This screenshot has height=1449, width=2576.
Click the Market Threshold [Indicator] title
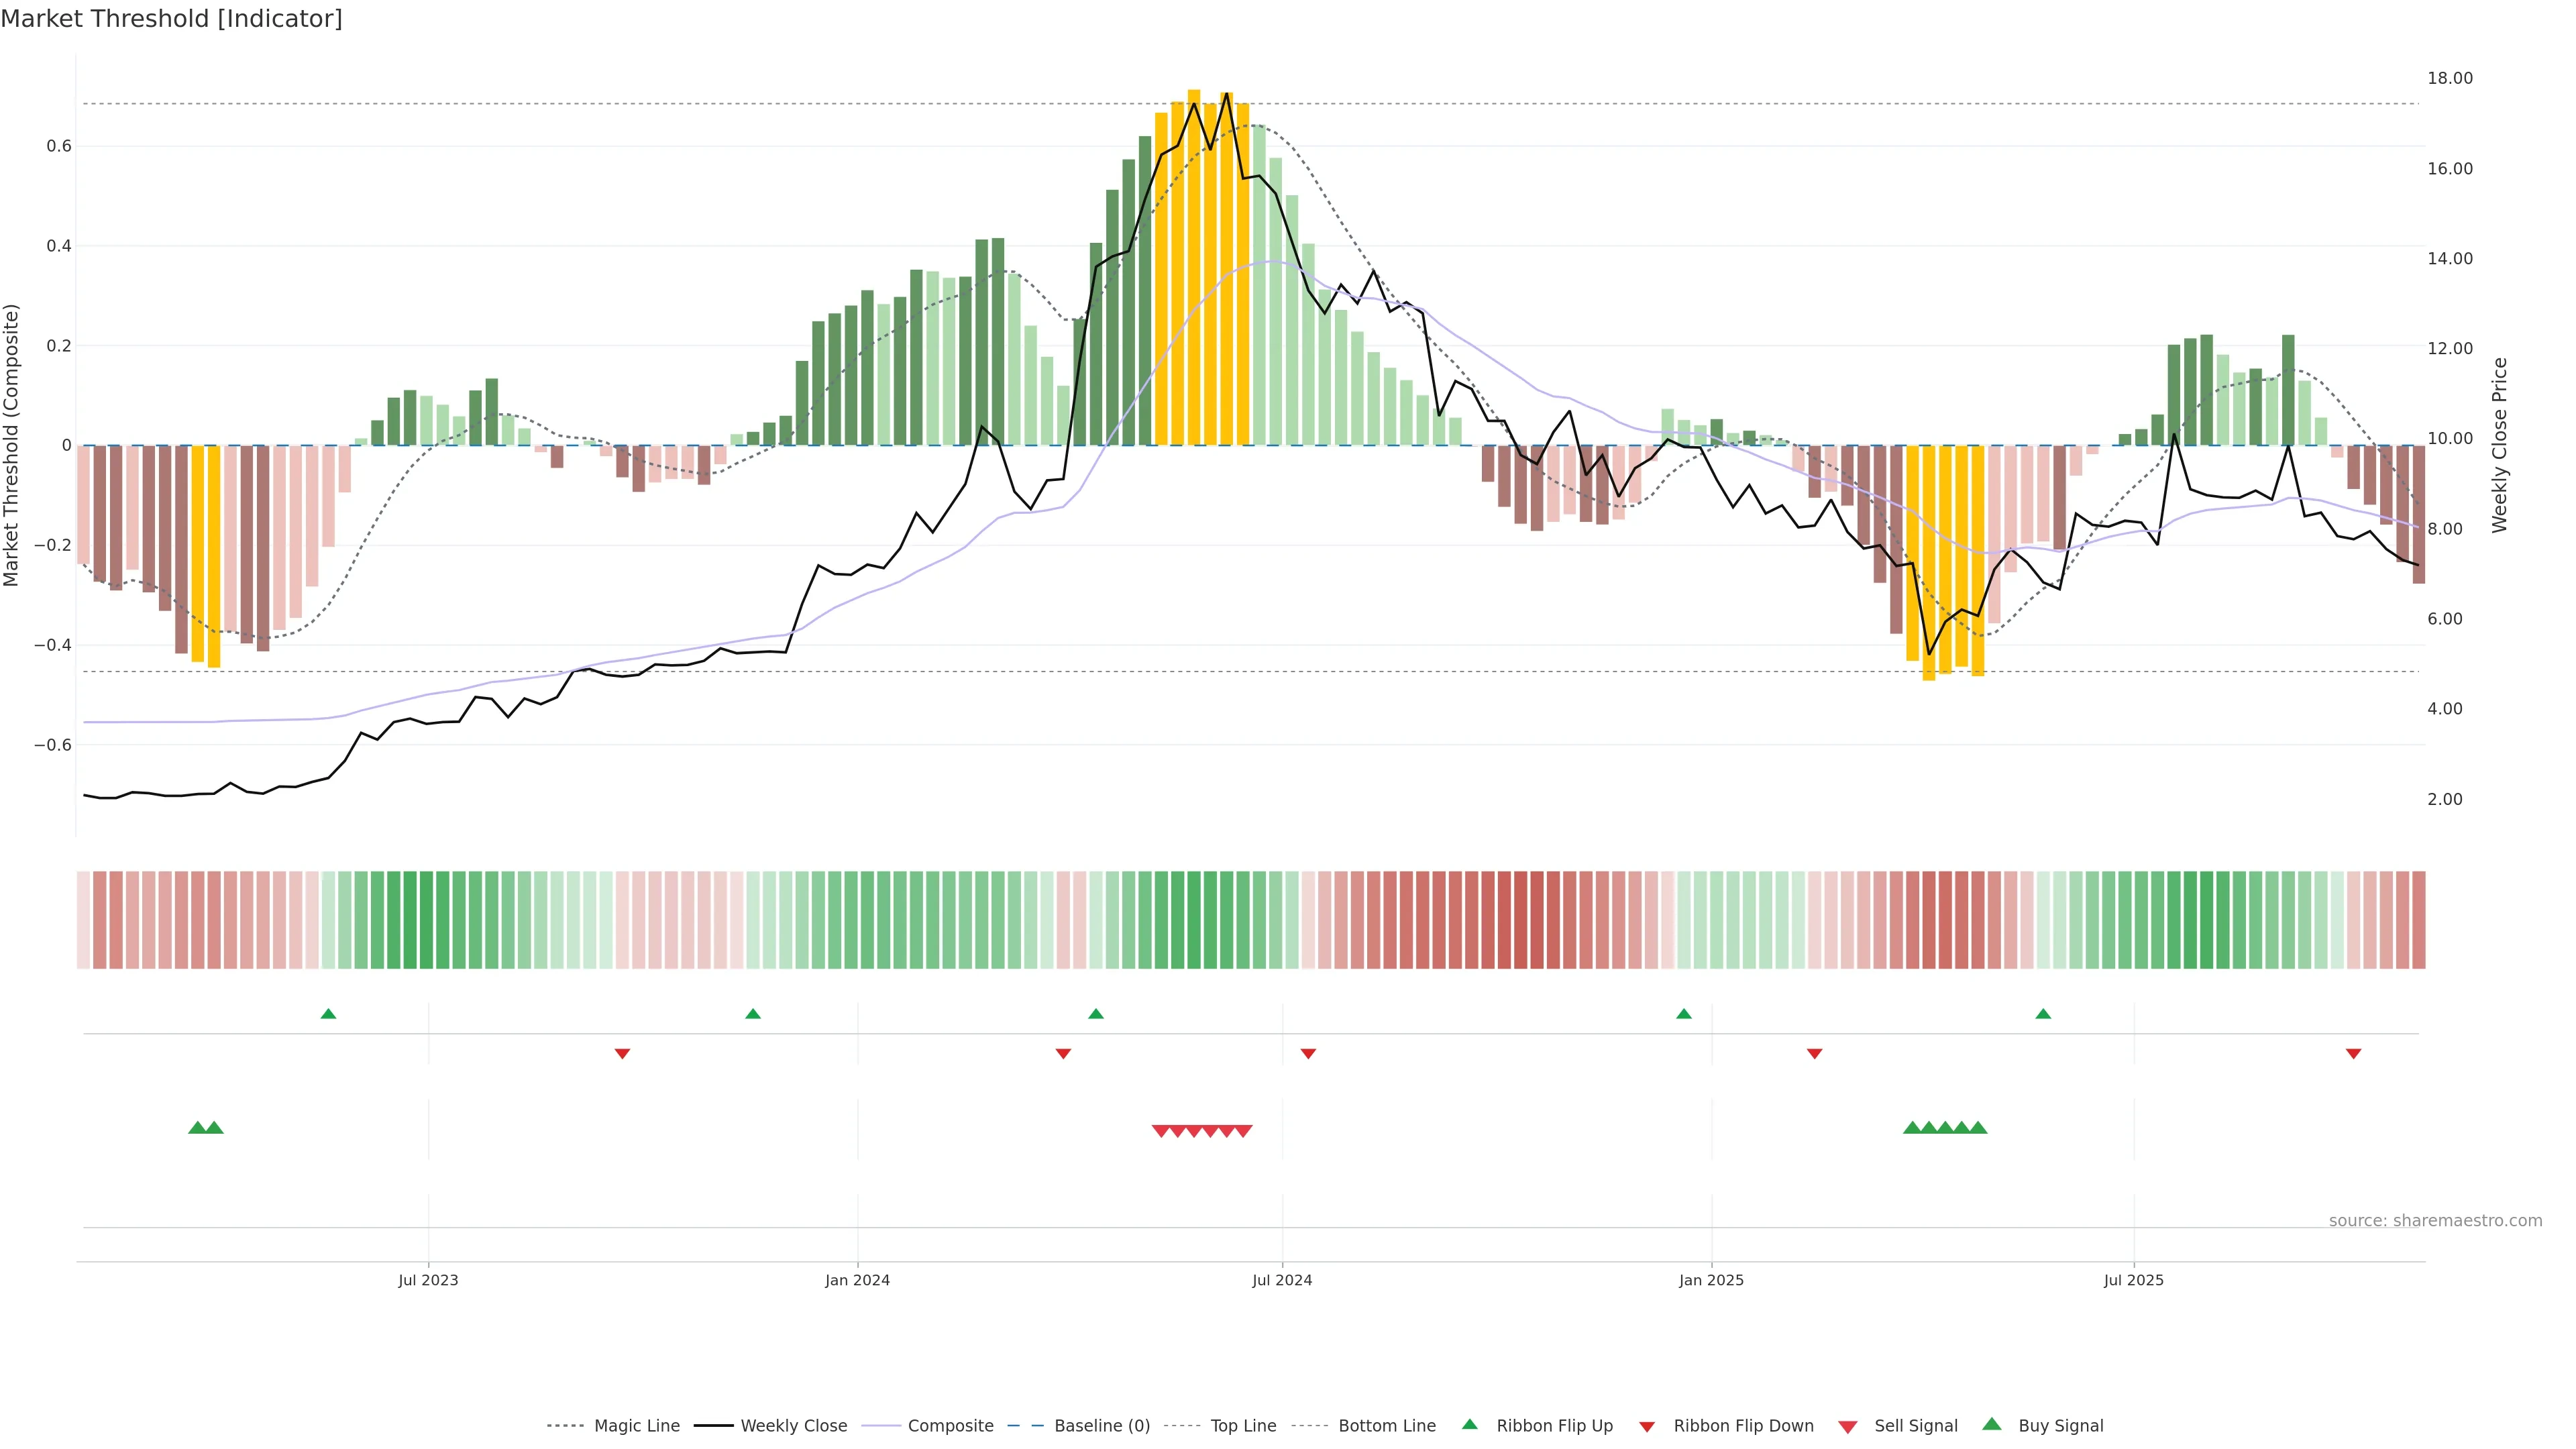[x=171, y=19]
